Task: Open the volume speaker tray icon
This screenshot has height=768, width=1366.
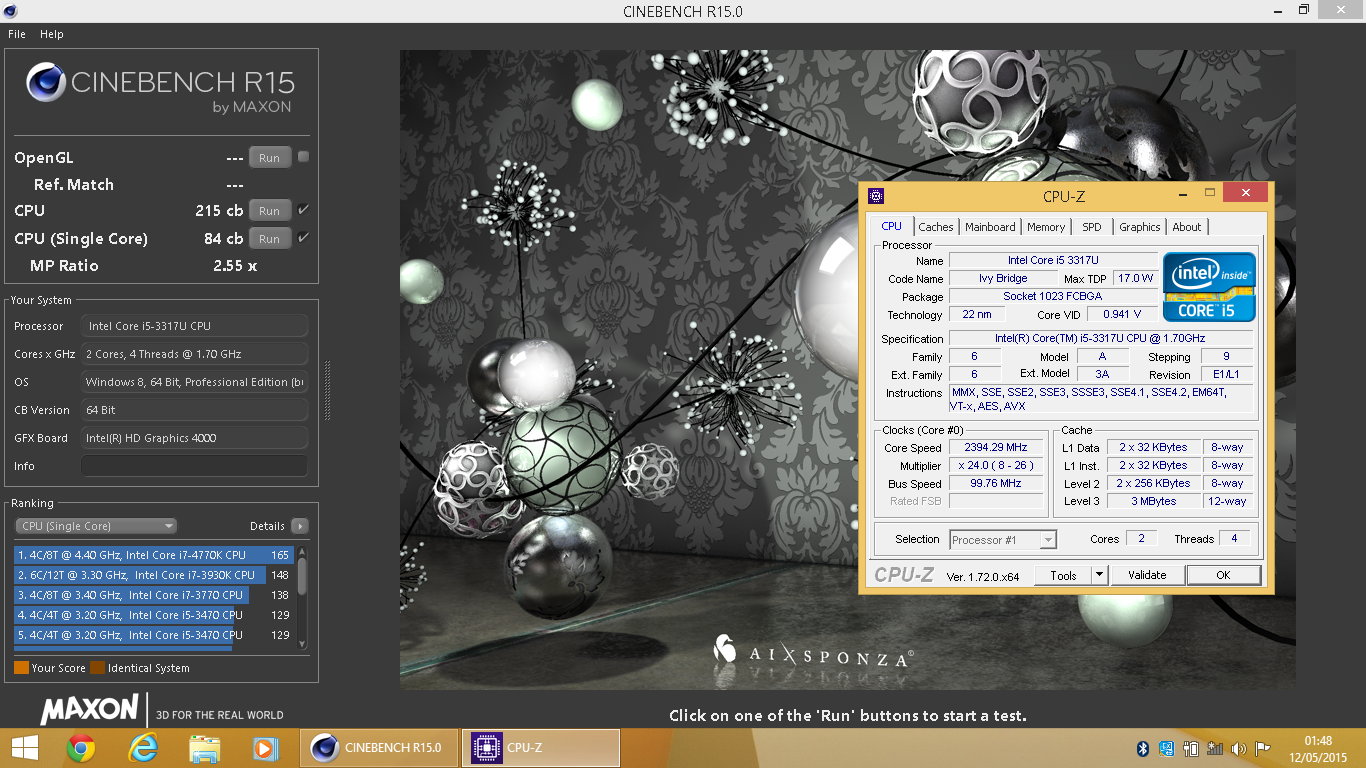Action: (1239, 748)
